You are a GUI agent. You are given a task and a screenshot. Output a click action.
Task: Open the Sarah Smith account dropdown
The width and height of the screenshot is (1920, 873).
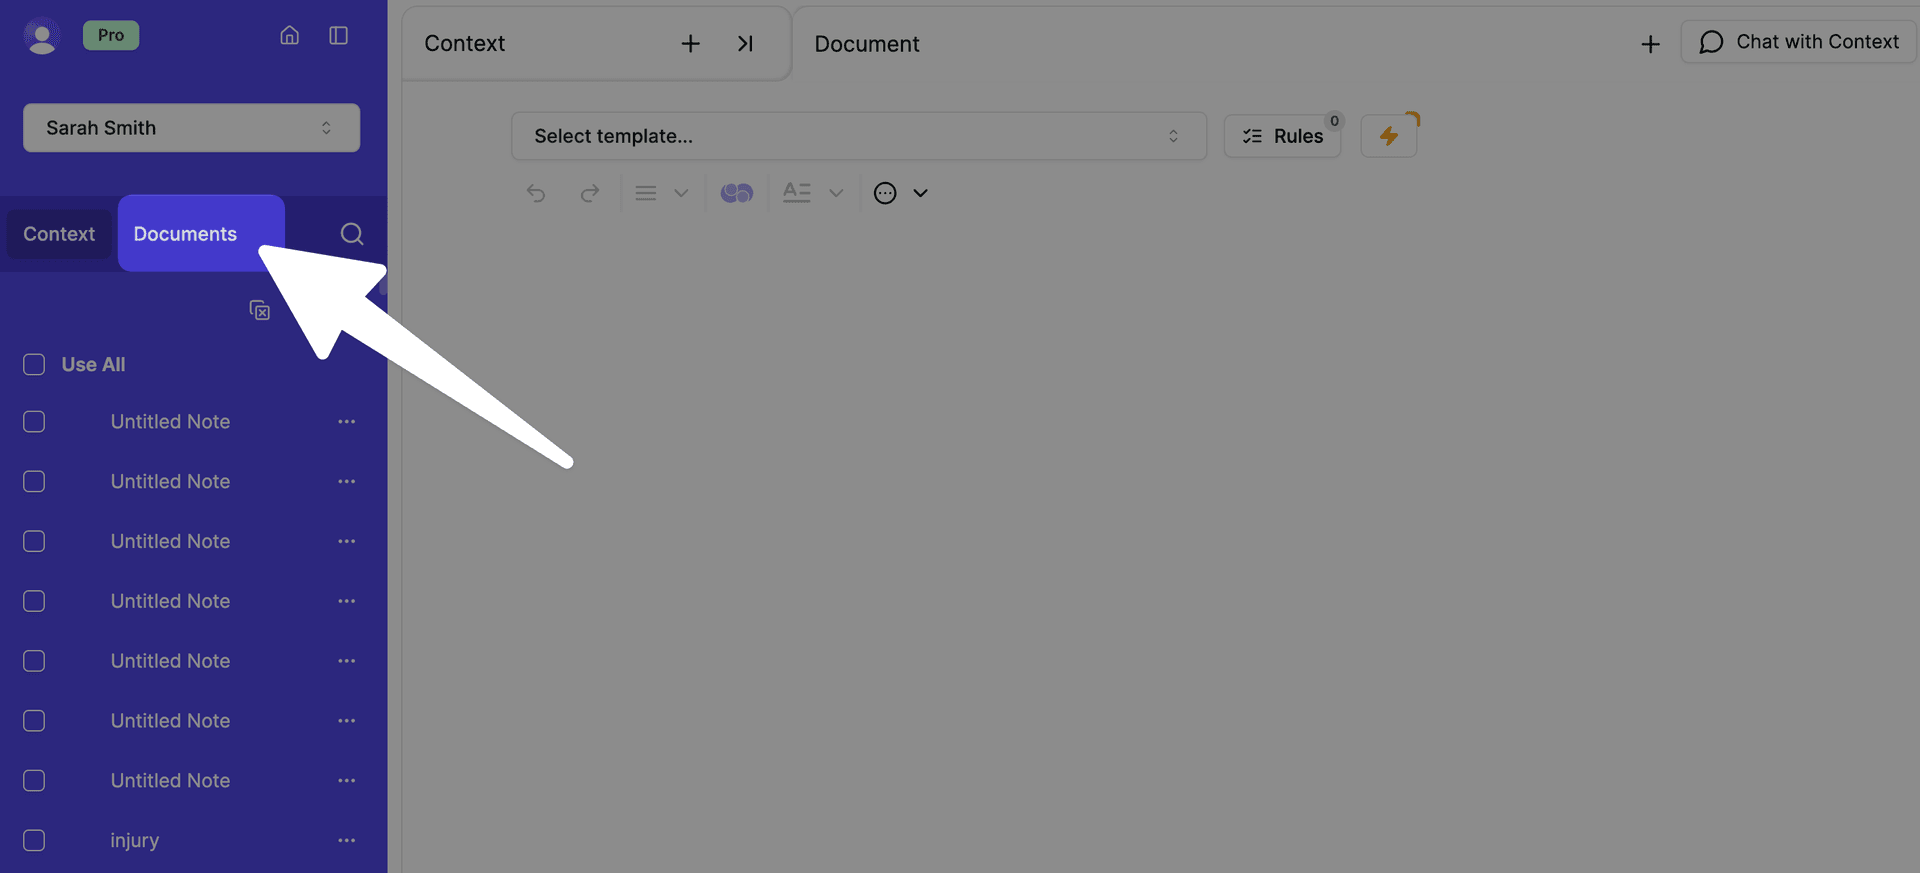191,128
